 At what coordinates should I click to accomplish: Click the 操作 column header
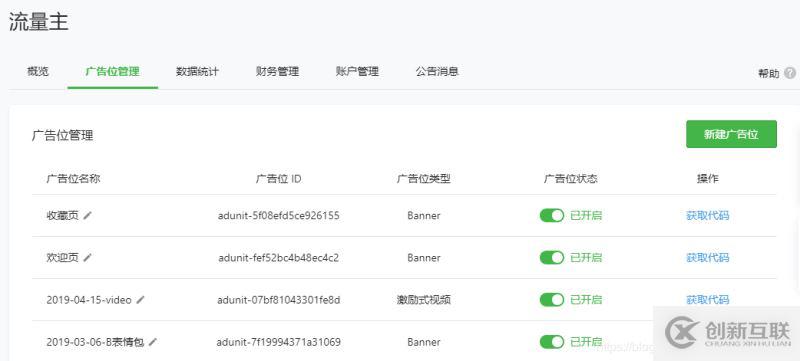coord(708,178)
